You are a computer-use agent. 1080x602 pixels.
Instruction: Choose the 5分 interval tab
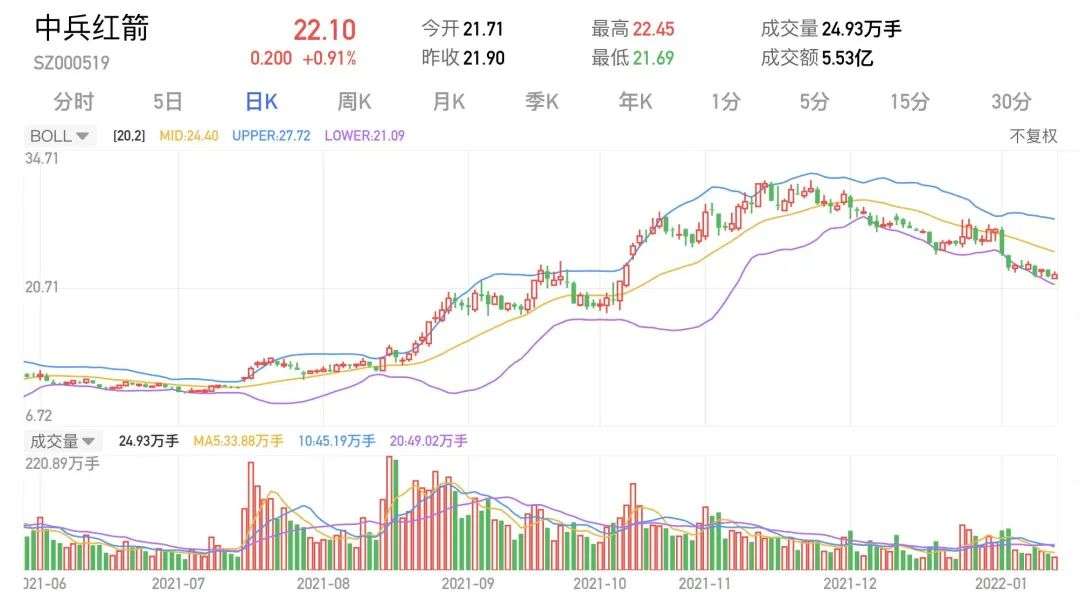[815, 101]
